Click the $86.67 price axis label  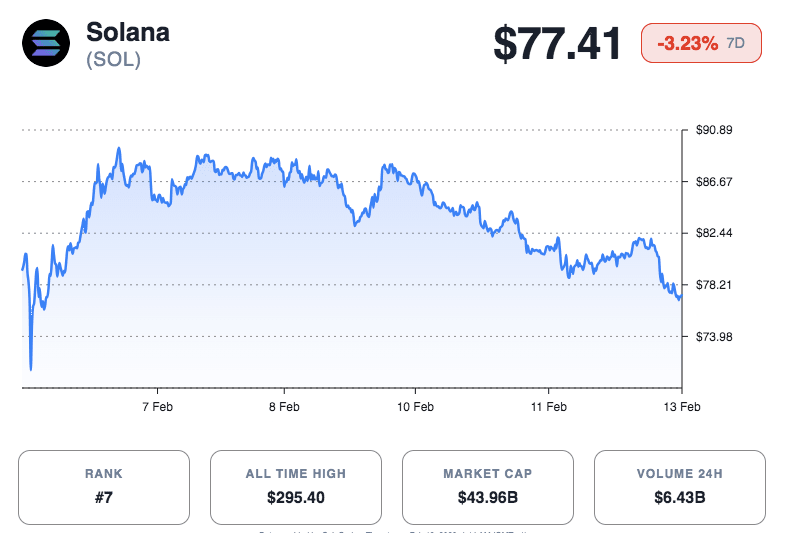click(715, 182)
